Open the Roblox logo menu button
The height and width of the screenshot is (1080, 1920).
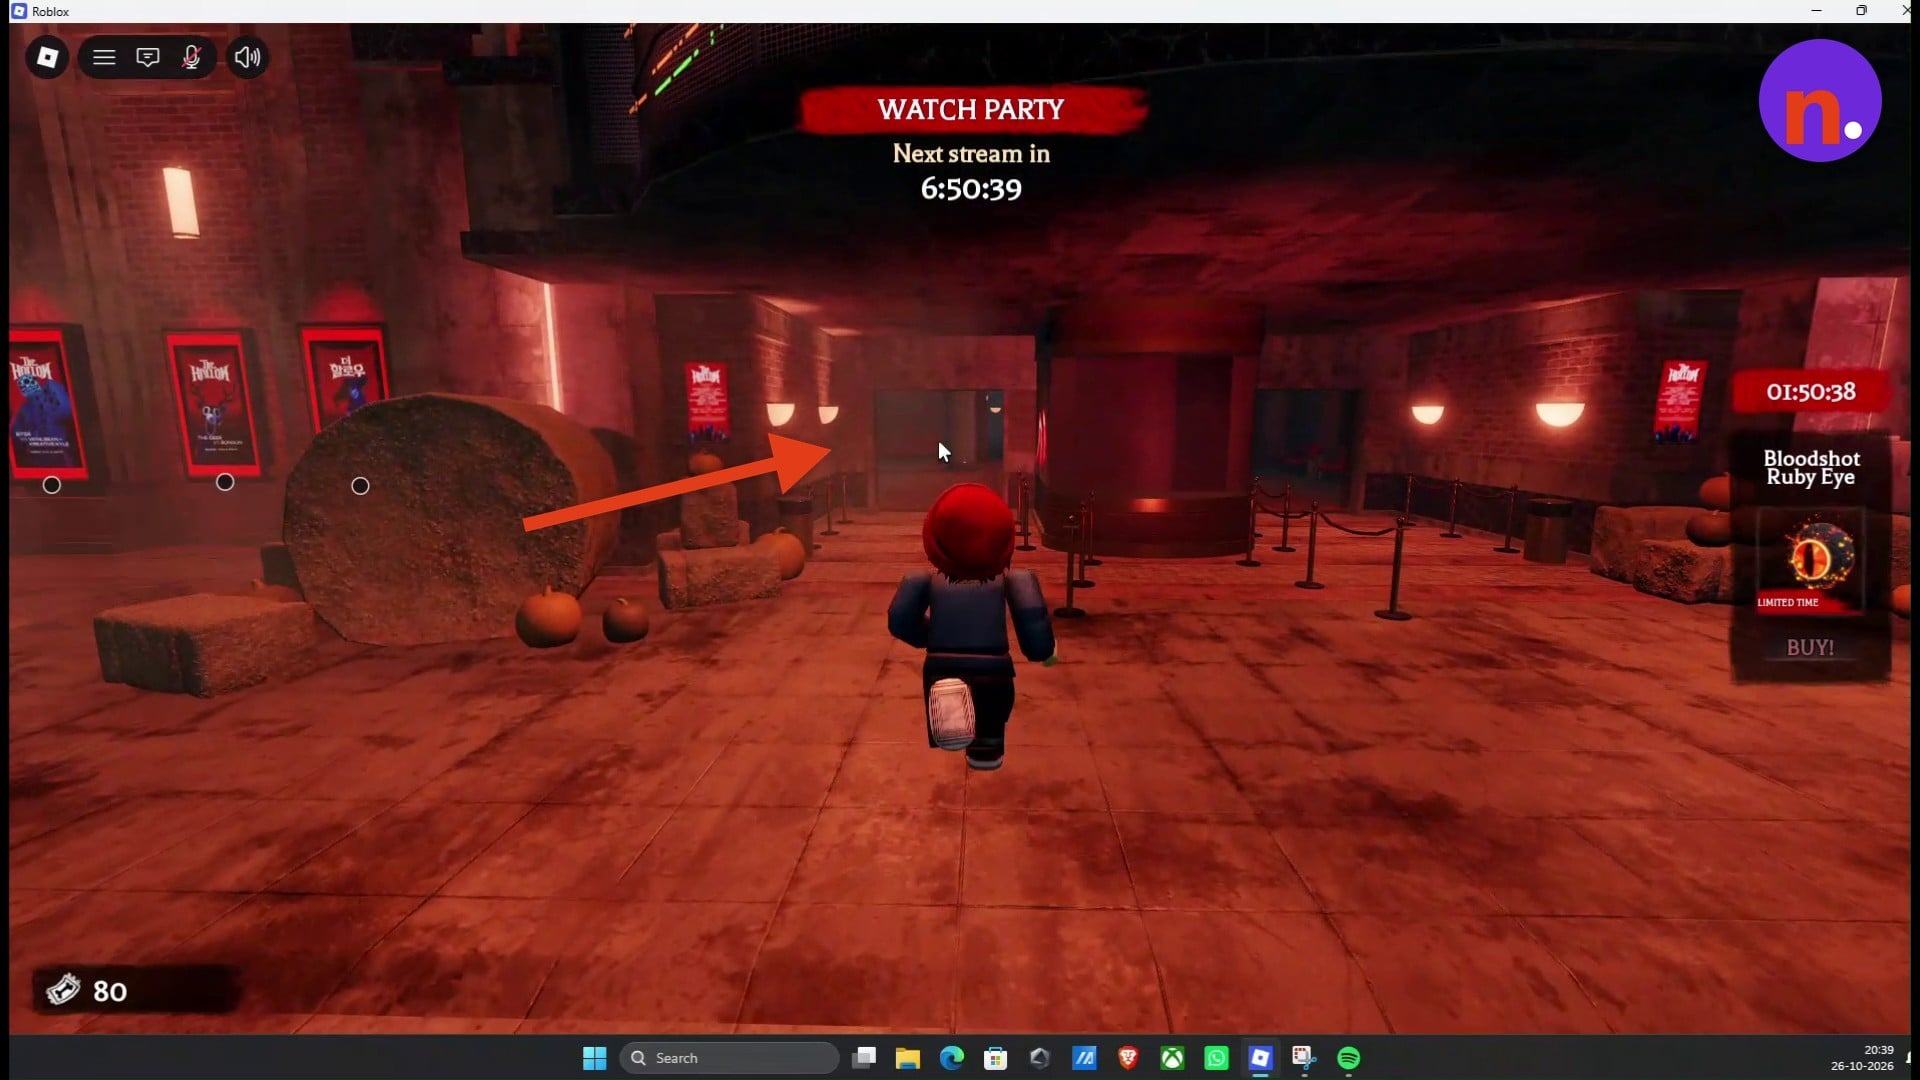pyautogui.click(x=47, y=57)
